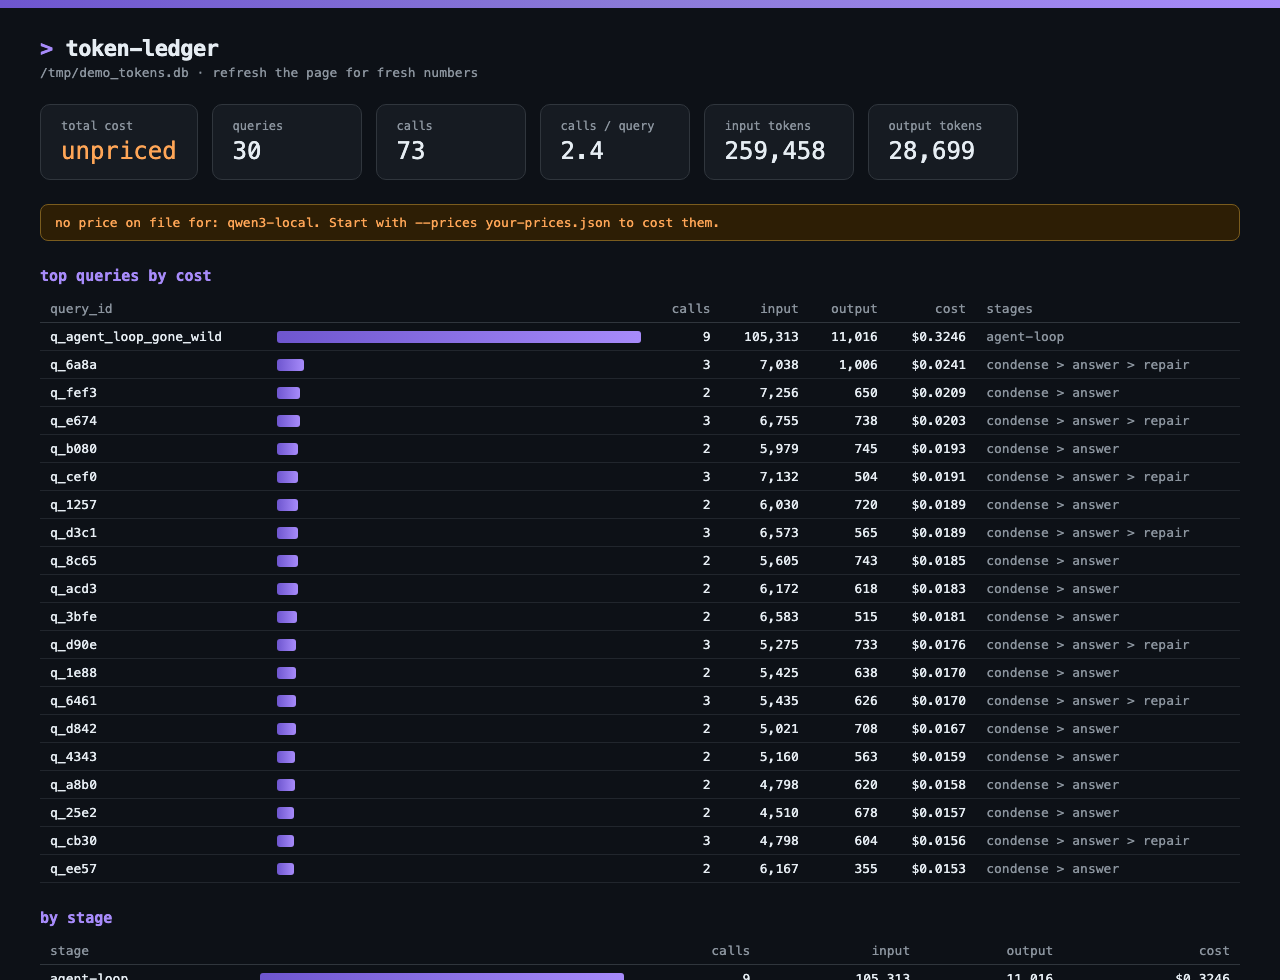Click the cost bar for q_6a8a
Viewport: 1280px width, 980px height.
pos(290,365)
